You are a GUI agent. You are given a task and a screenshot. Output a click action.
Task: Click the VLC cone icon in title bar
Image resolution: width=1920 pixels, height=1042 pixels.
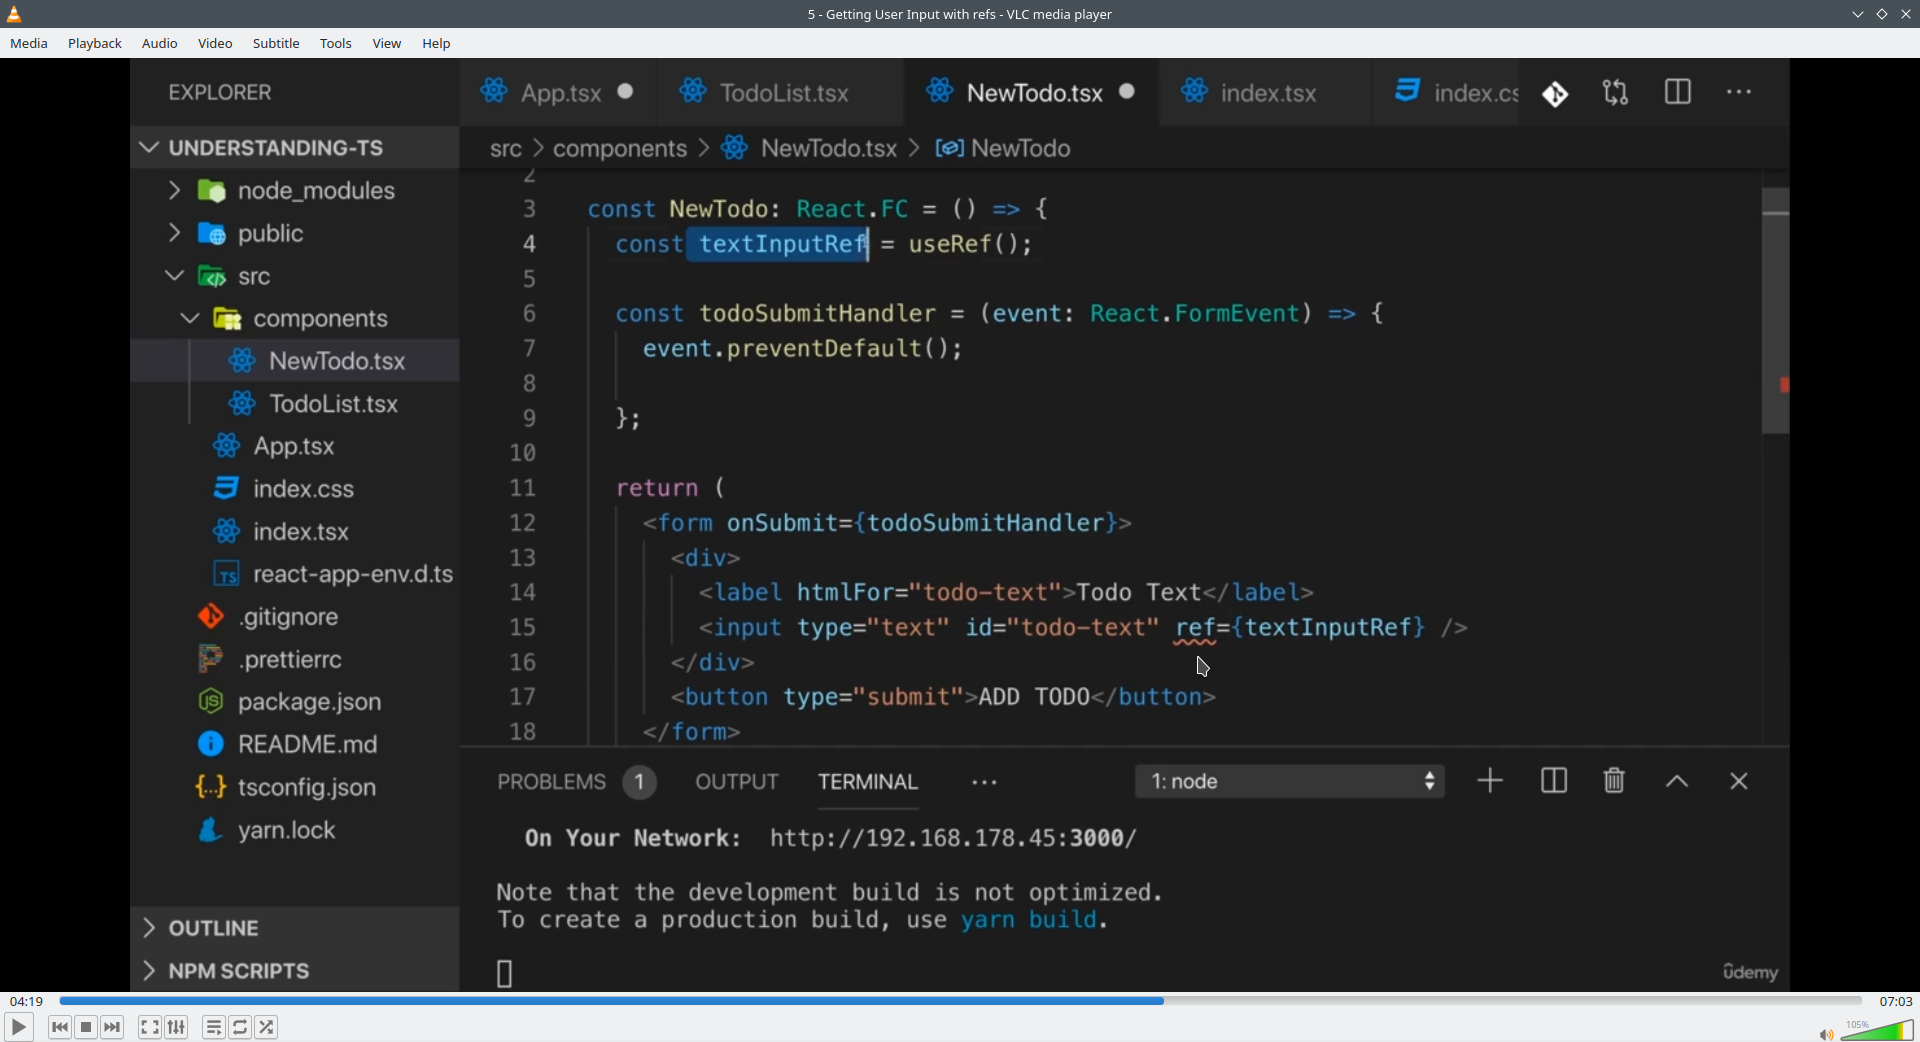pos(14,14)
